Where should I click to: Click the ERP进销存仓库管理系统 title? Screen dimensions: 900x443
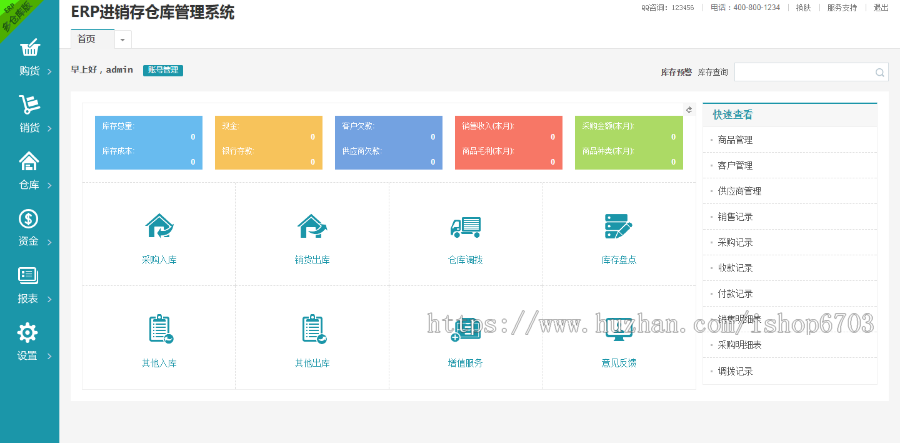(153, 12)
